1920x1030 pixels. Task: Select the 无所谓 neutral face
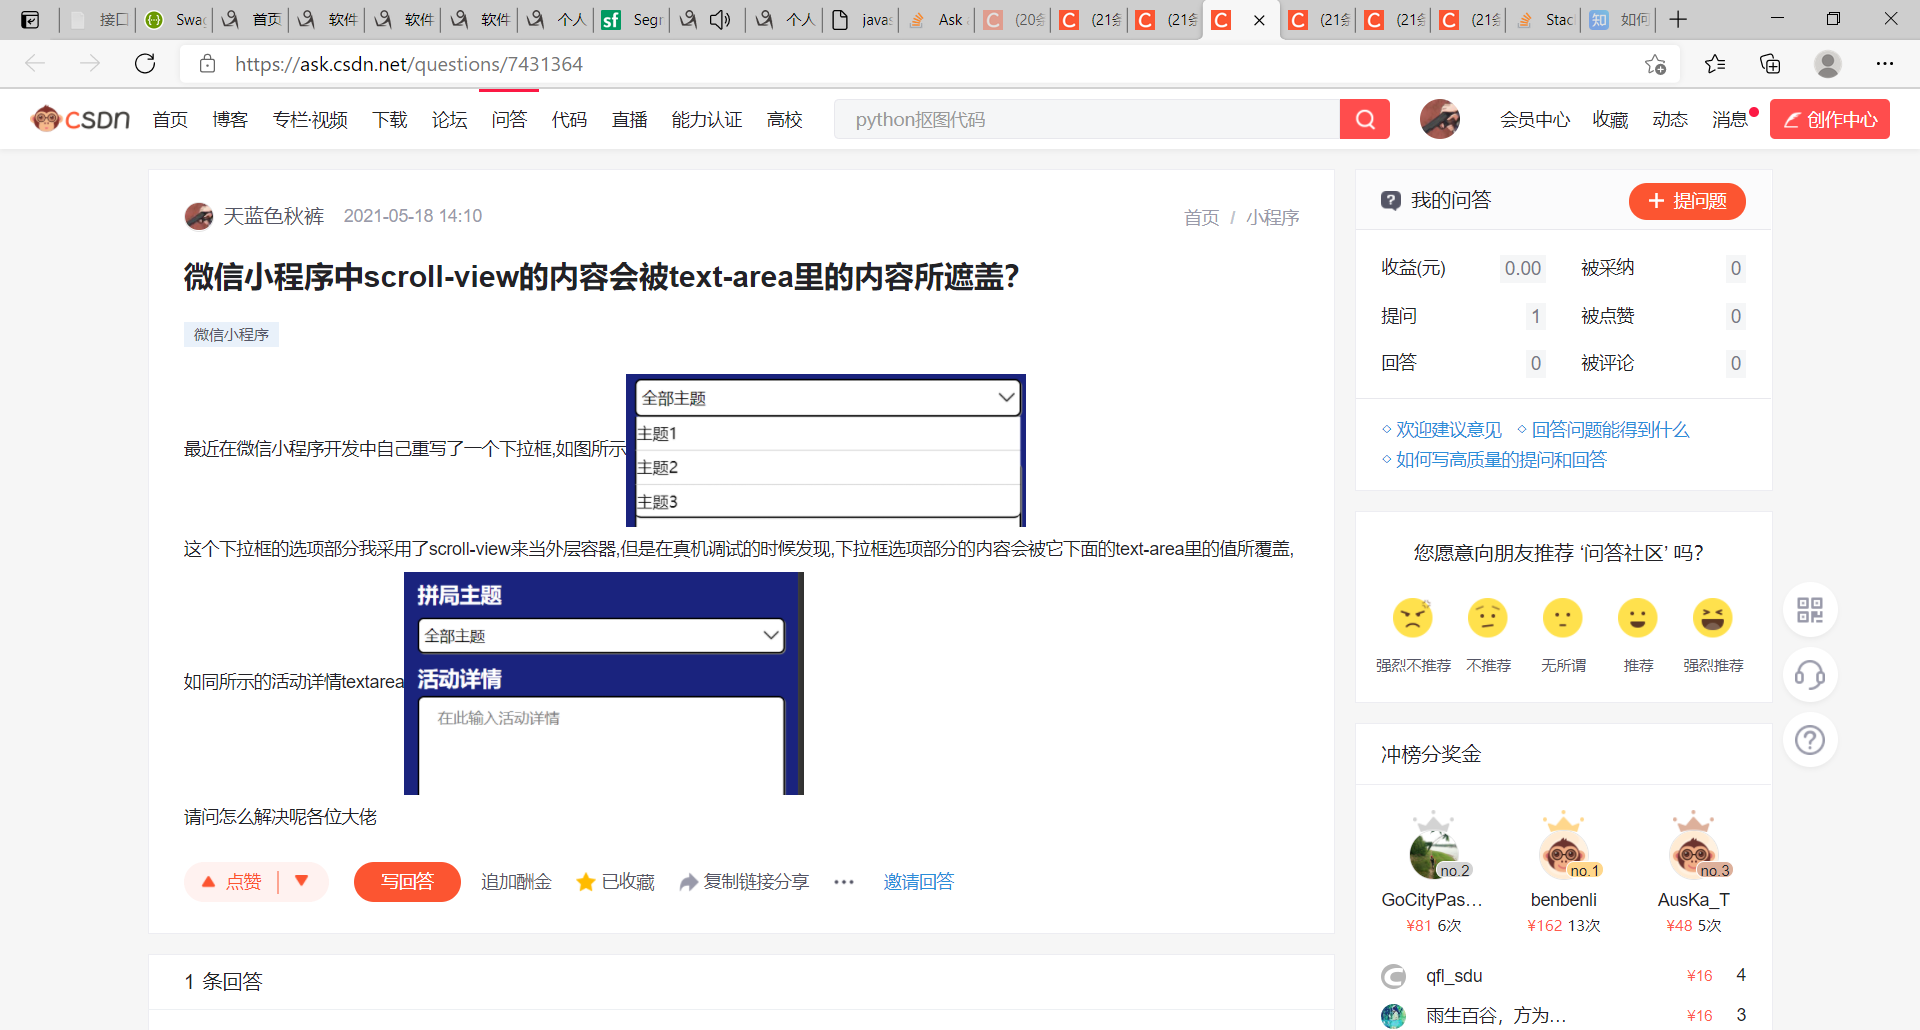pyautogui.click(x=1563, y=618)
